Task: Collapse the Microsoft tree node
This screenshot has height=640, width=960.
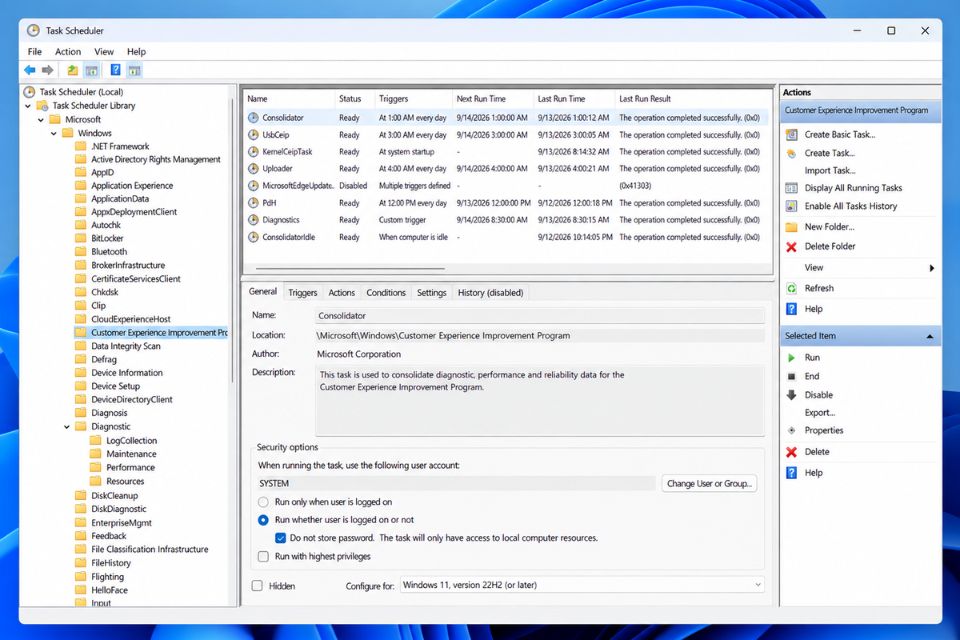Action: (41, 120)
